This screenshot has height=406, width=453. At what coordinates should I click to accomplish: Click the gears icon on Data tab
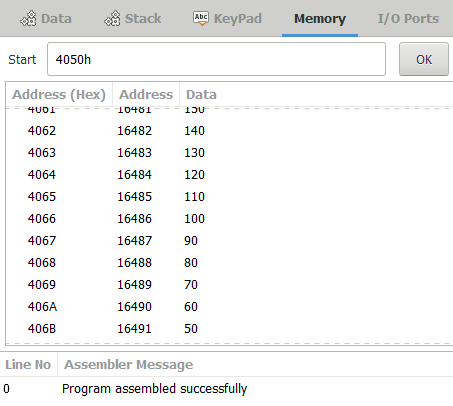tap(28, 18)
